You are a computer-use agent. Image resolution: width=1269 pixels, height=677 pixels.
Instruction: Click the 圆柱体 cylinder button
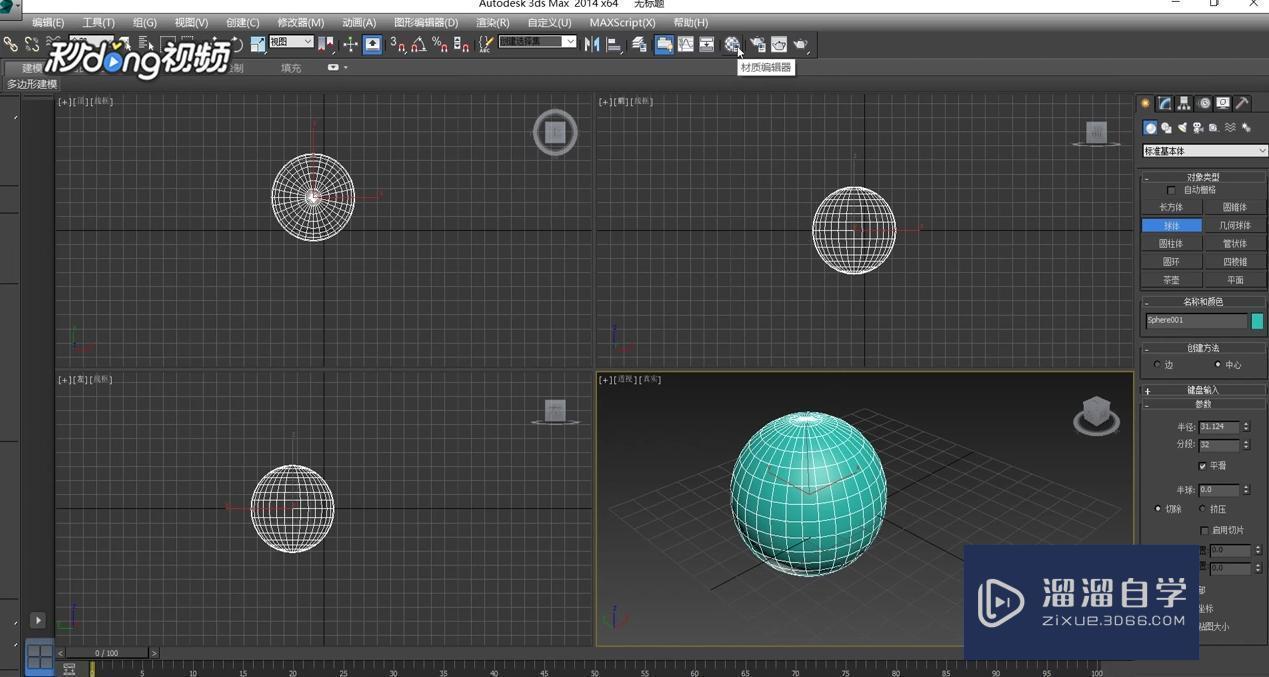tap(1172, 243)
